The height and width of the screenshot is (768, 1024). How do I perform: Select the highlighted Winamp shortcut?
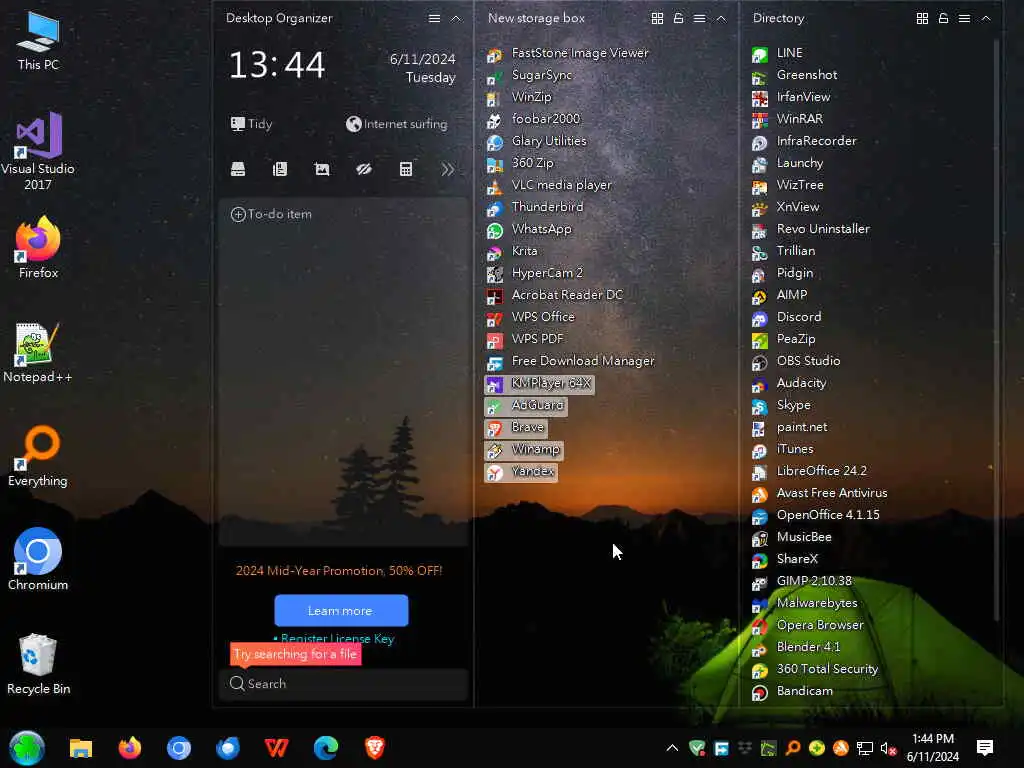[x=523, y=450]
